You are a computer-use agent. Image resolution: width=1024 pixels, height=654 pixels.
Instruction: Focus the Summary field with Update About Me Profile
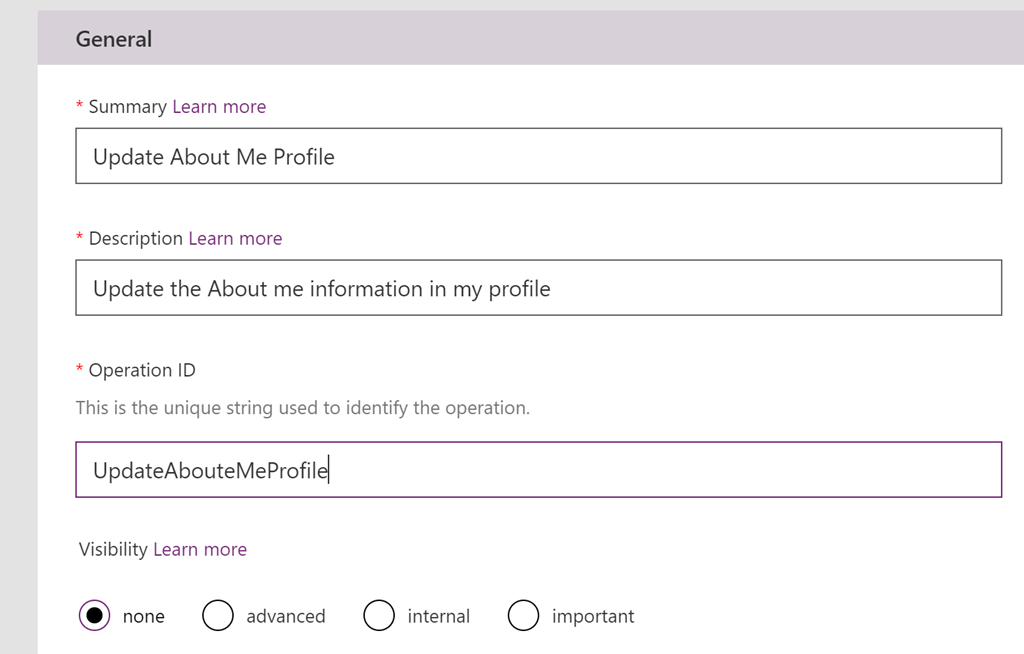pyautogui.click(x=539, y=156)
